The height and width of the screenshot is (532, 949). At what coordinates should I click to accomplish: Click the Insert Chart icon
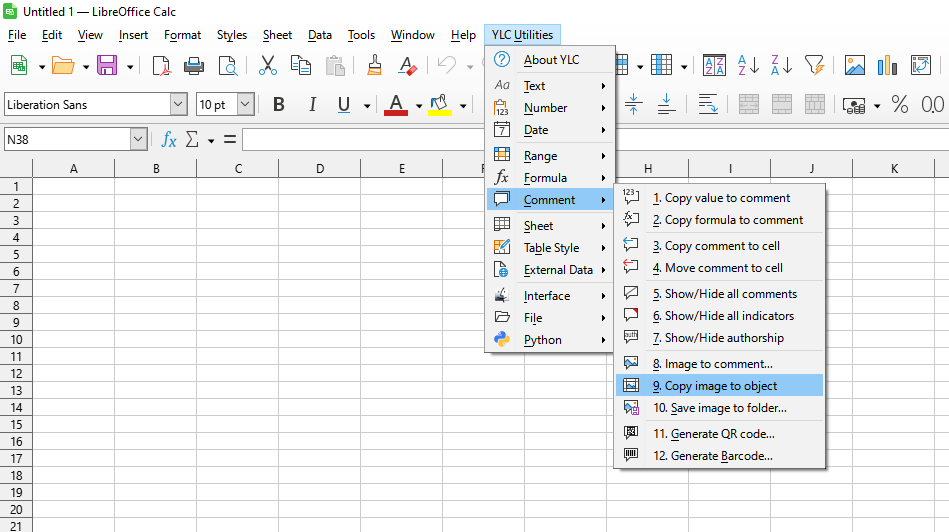click(887, 66)
